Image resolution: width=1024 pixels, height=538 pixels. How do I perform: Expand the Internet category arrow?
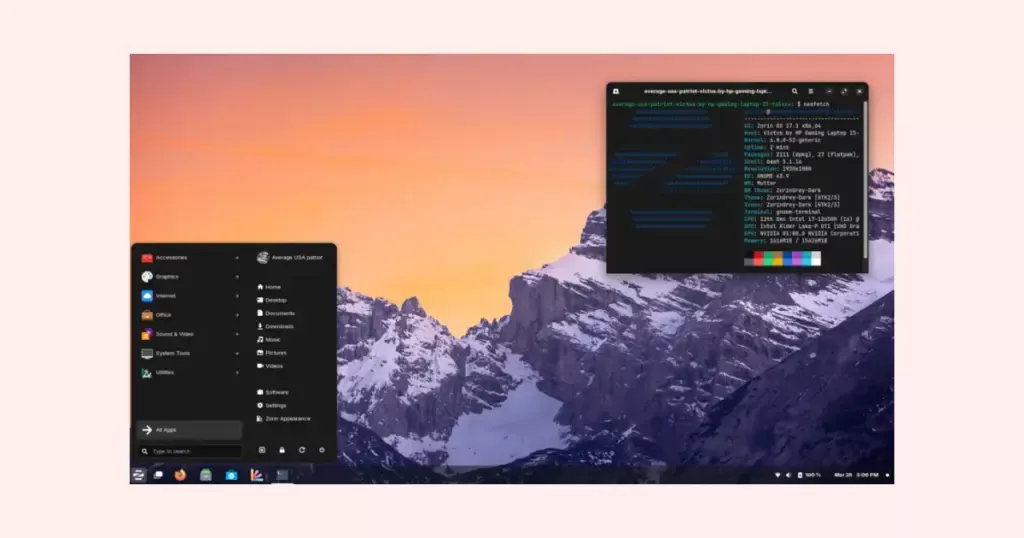coord(237,296)
